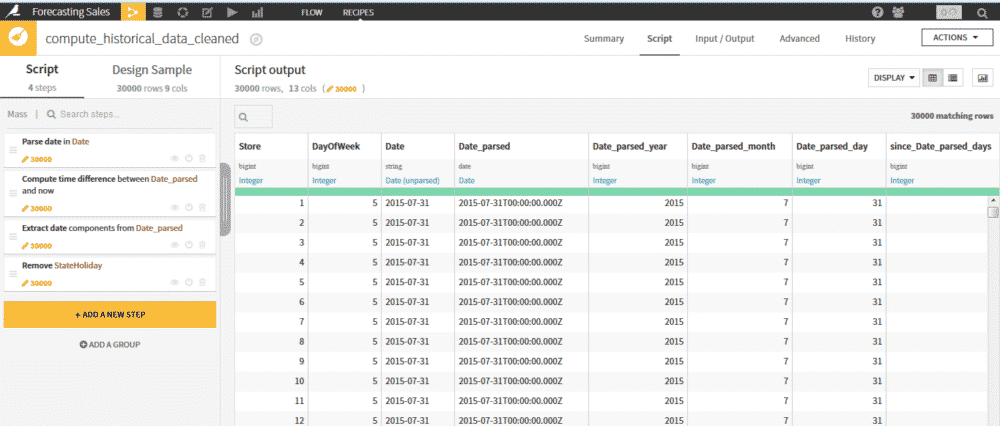Open the History tab
The image size is (1000, 426).
(x=859, y=39)
